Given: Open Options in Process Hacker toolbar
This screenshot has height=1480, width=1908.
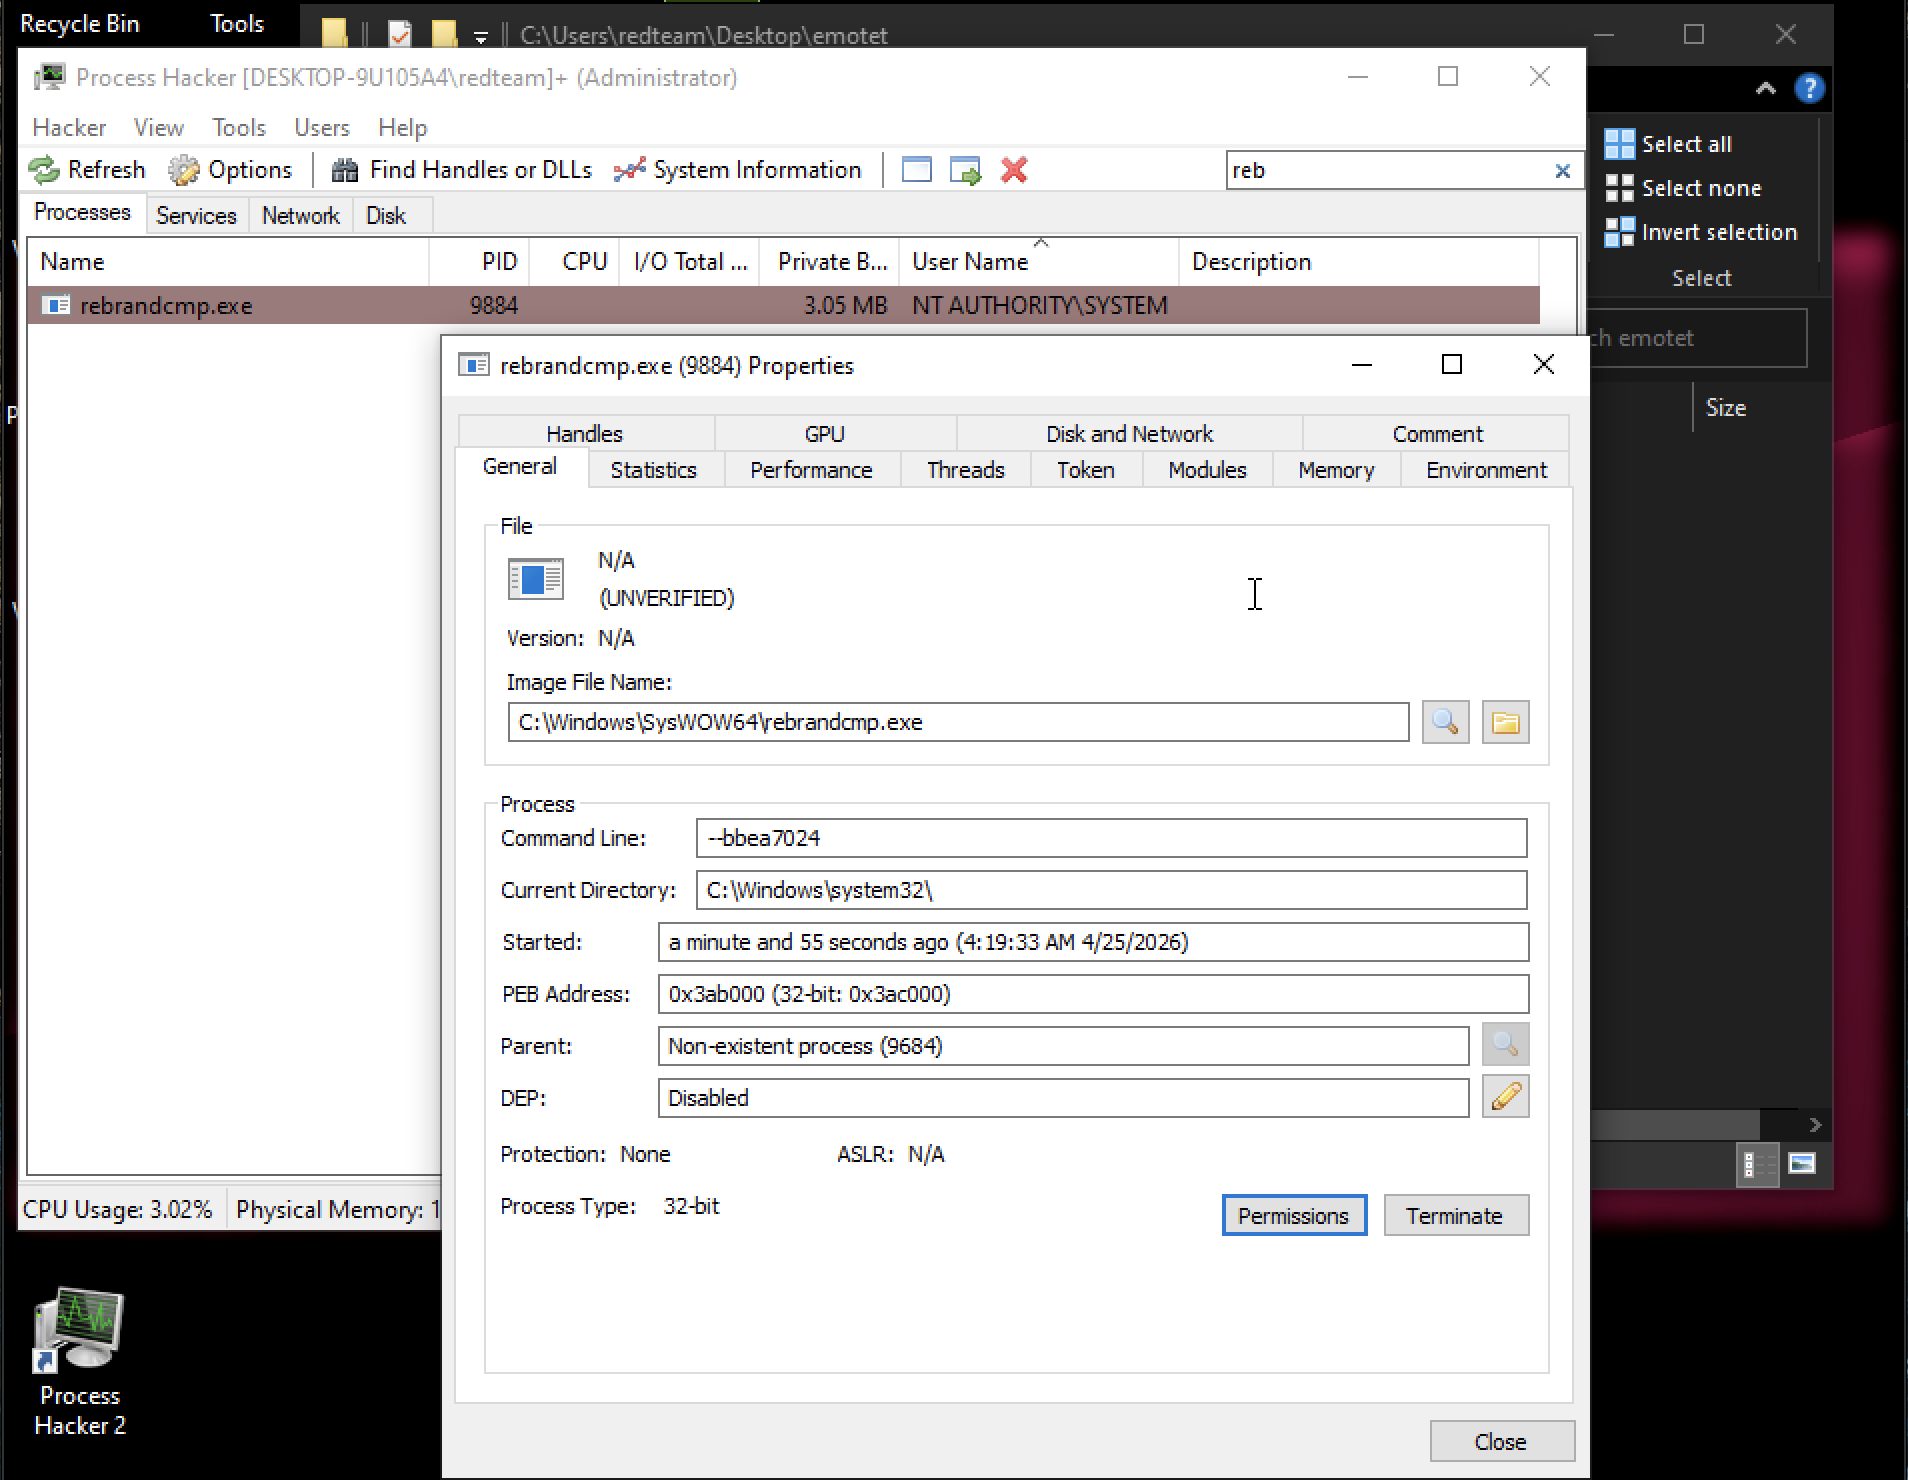Looking at the screenshot, I should pyautogui.click(x=230, y=170).
